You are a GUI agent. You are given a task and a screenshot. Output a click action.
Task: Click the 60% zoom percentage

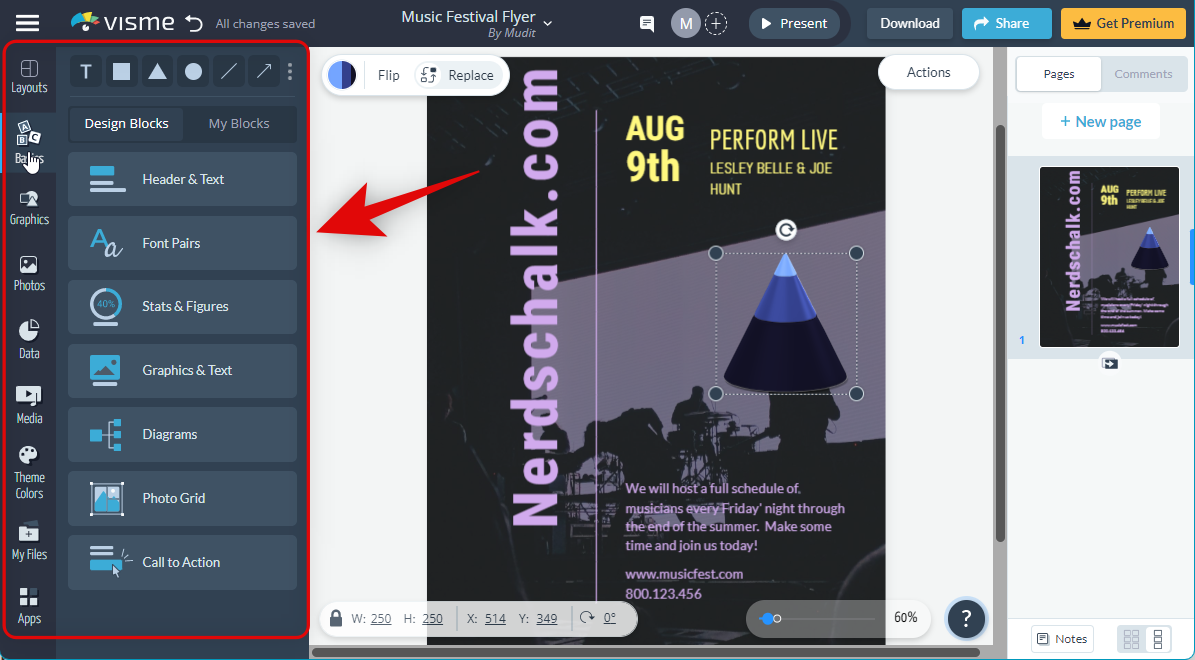point(905,618)
